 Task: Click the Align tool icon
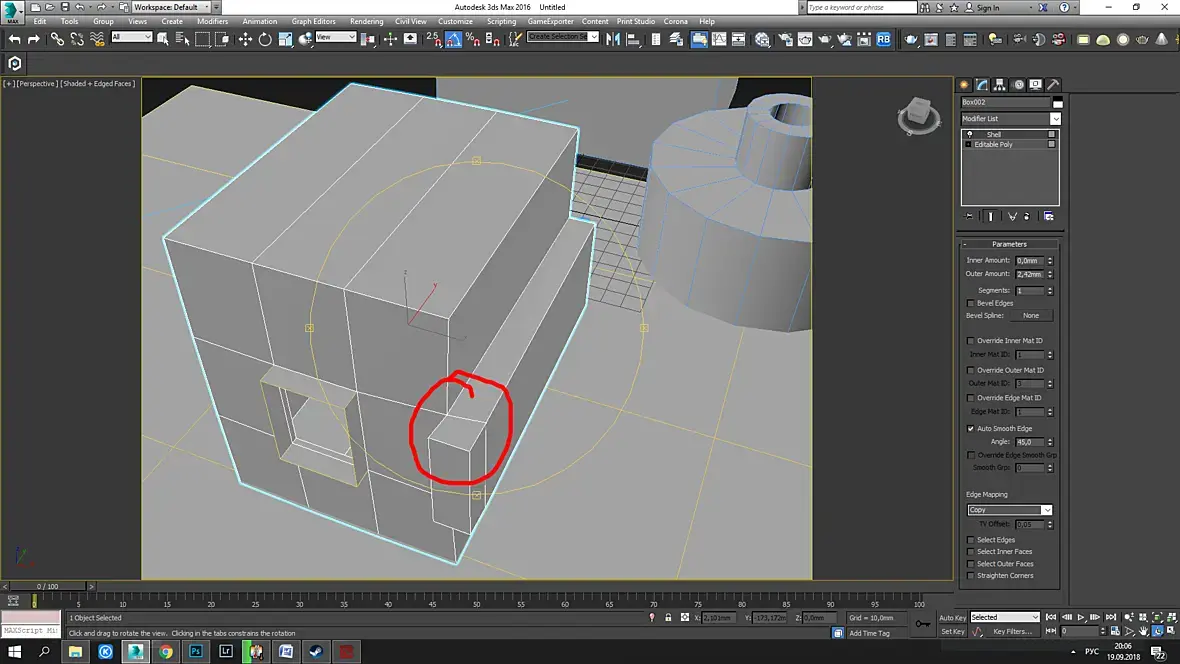[633, 39]
